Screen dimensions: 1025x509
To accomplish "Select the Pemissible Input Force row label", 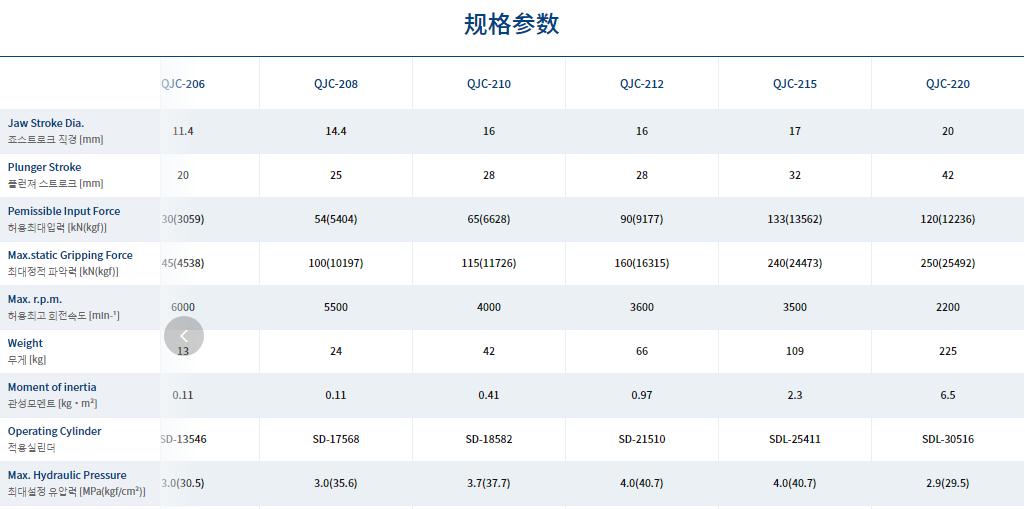I will [x=64, y=211].
